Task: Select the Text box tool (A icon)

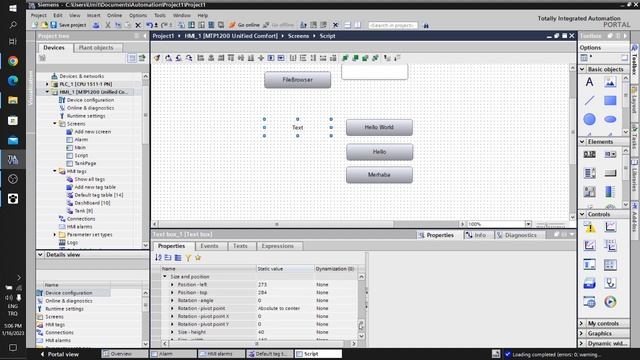Action: tap(589, 82)
